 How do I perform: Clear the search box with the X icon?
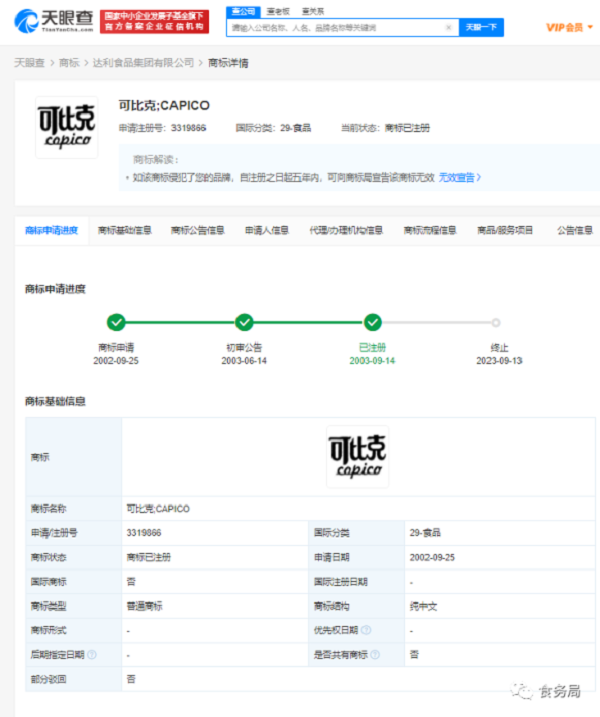point(449,27)
